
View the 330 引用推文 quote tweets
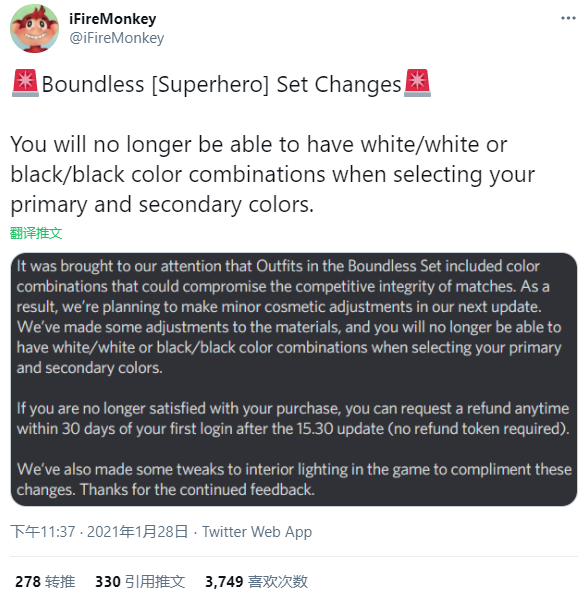tap(140, 581)
